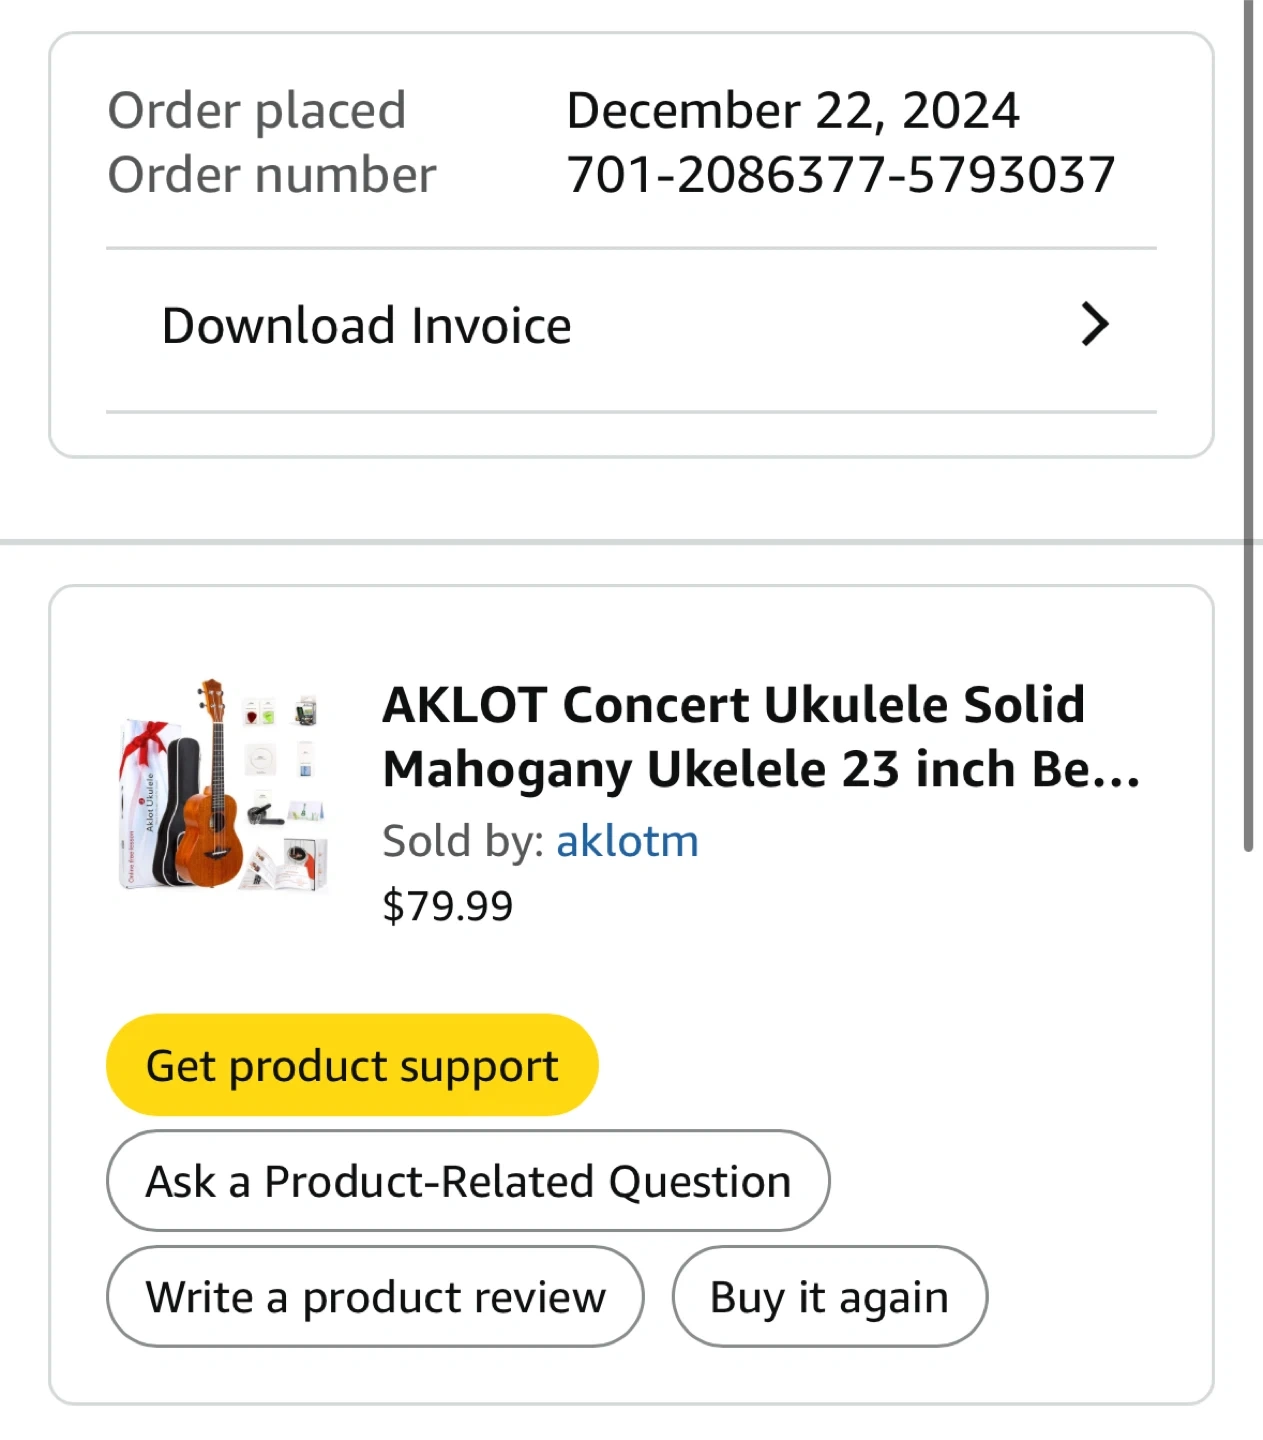Screen dimensions: 1263x1440
Task: Hit the Buy it again button
Action: pyautogui.click(x=829, y=1297)
